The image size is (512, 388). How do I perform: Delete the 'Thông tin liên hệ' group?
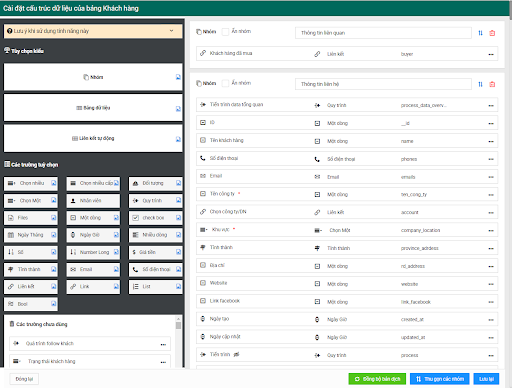coord(492,84)
